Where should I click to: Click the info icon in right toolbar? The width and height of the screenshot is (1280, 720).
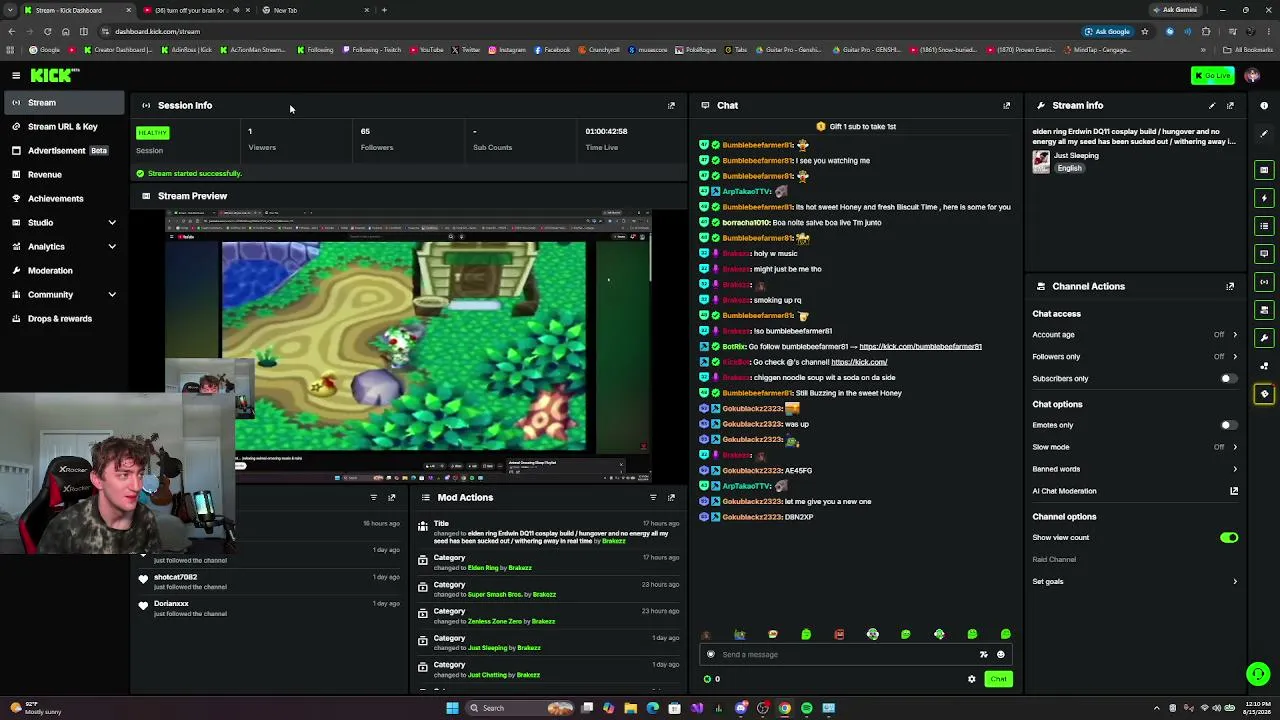(x=1264, y=105)
